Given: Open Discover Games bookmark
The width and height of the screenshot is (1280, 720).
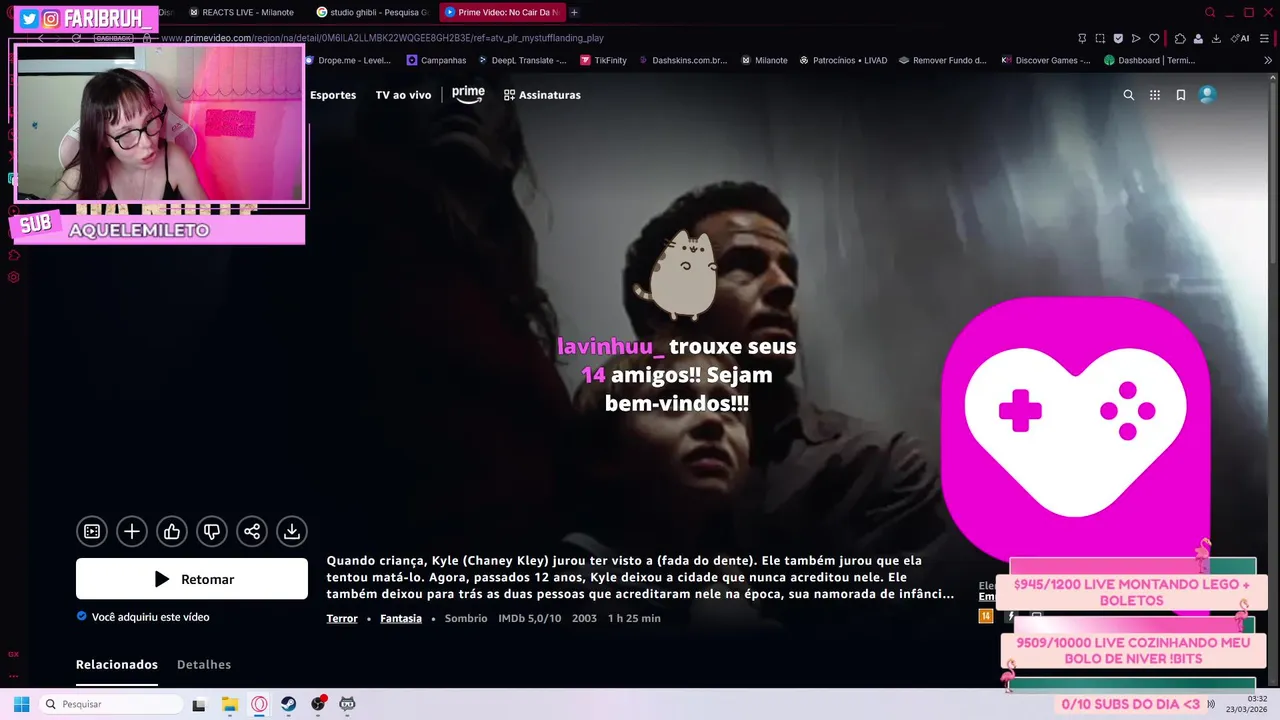Looking at the screenshot, I should (x=1045, y=60).
